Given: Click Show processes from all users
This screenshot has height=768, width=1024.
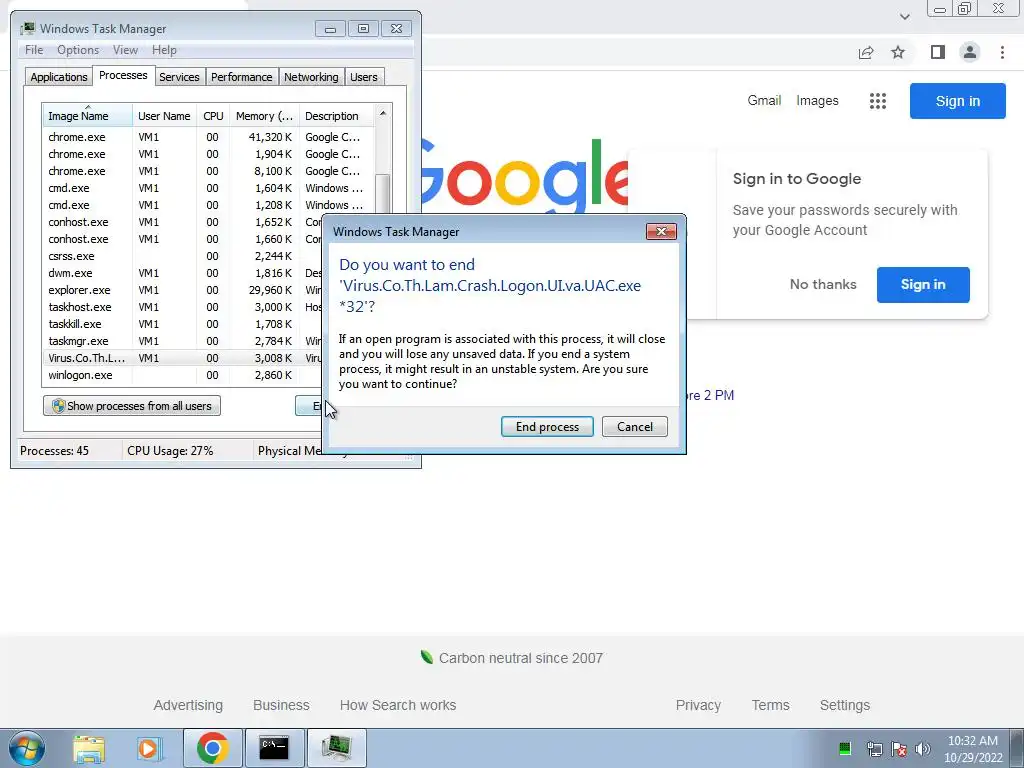Looking at the screenshot, I should point(132,406).
